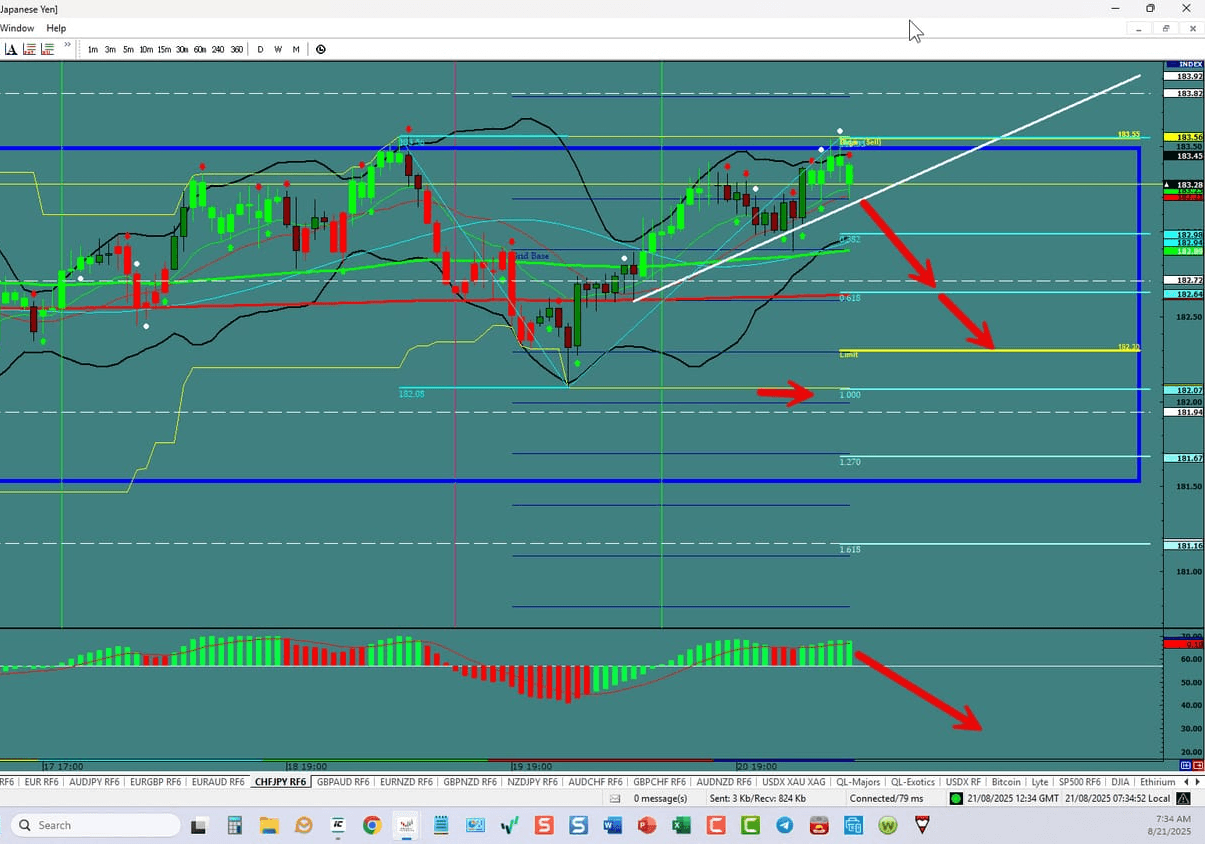
Task: Switch to the GBPAUD RF6 tab
Action: (342, 781)
